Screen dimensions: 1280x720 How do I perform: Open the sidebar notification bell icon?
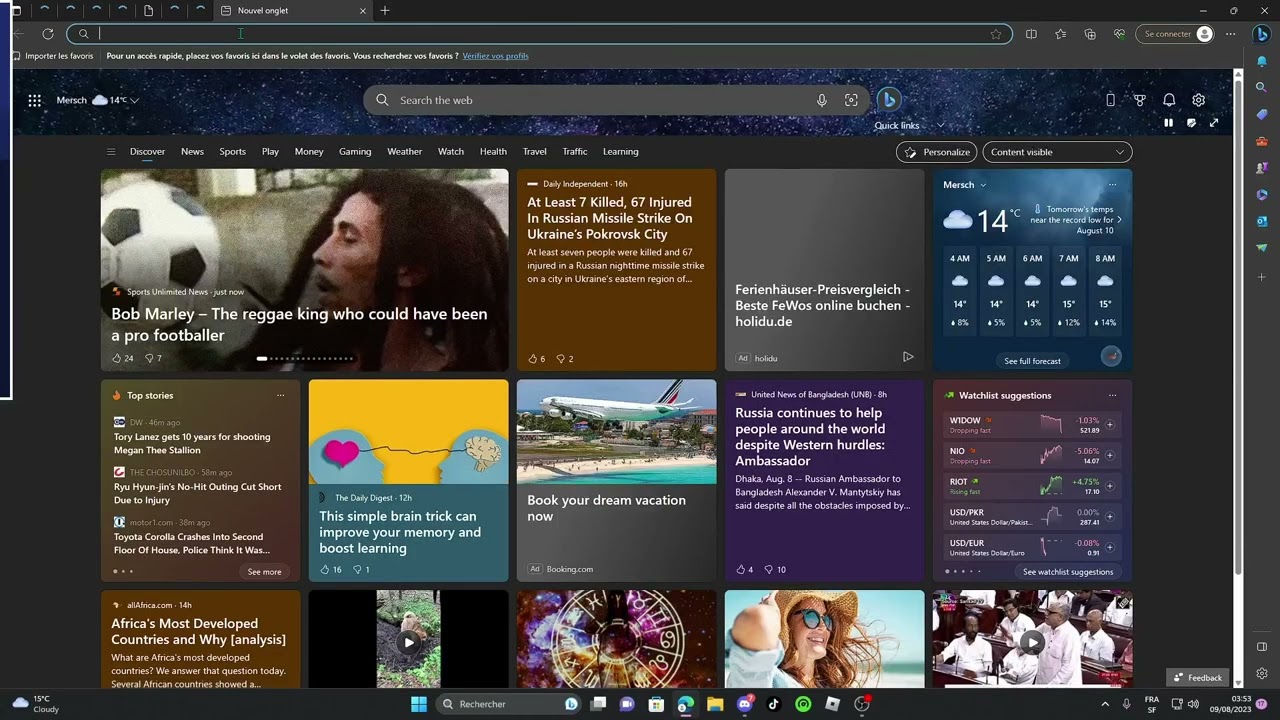pyautogui.click(x=1262, y=61)
